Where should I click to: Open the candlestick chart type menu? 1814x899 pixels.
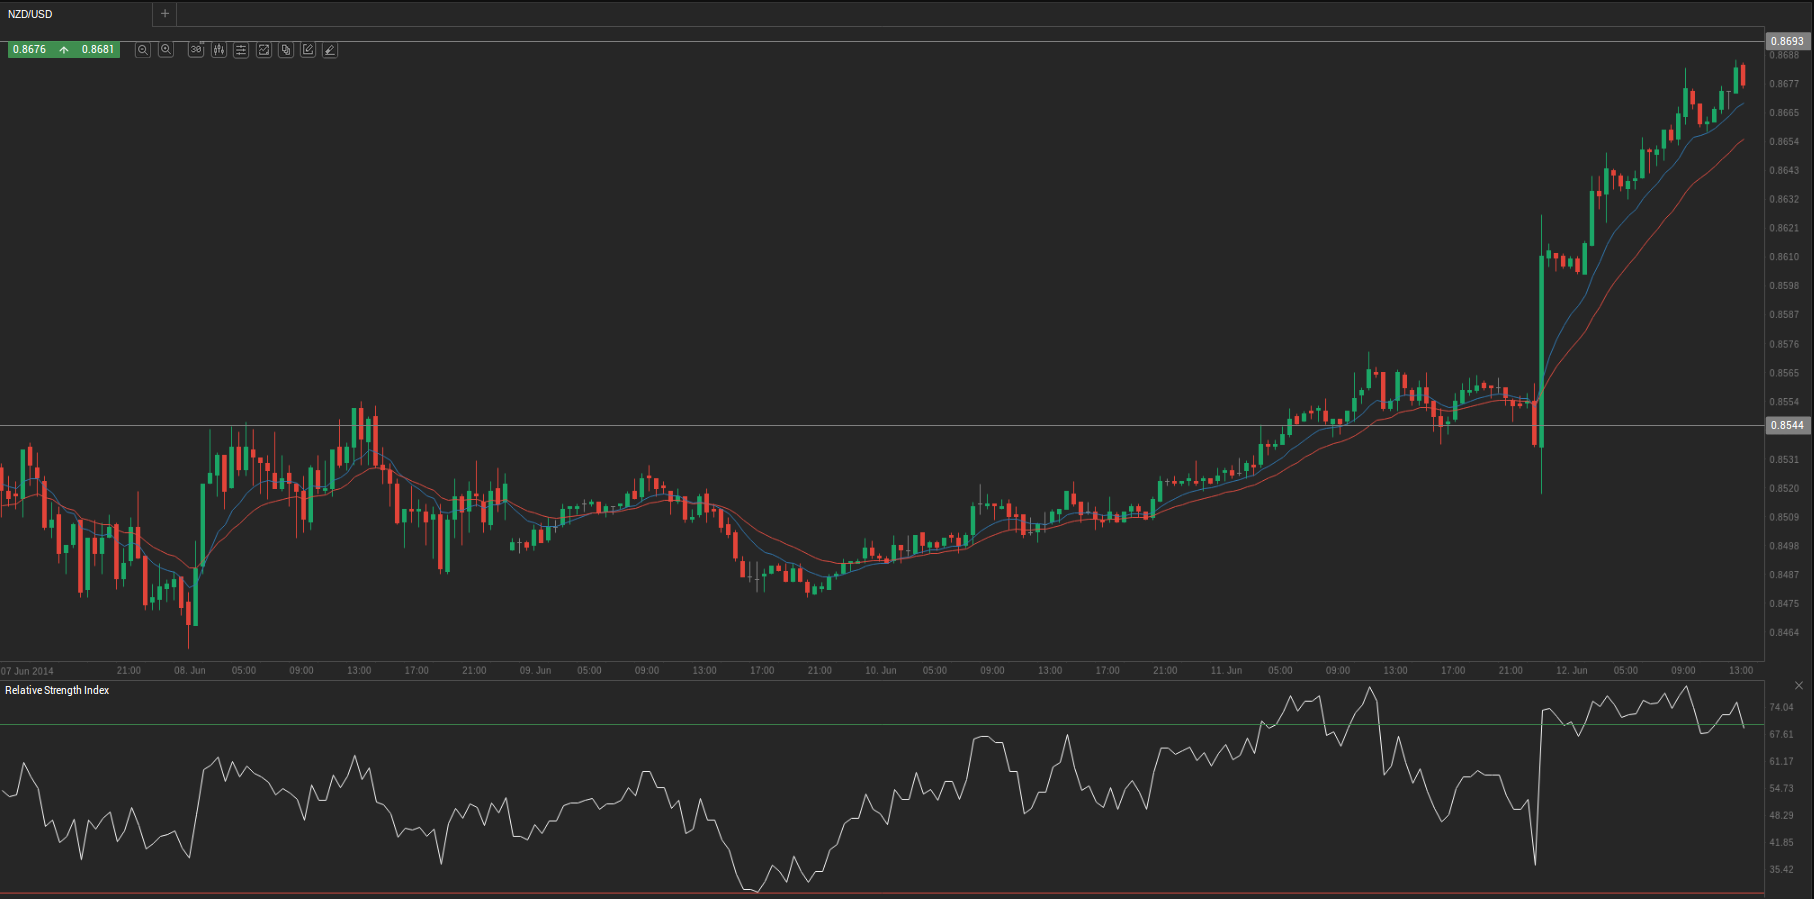pos(219,50)
